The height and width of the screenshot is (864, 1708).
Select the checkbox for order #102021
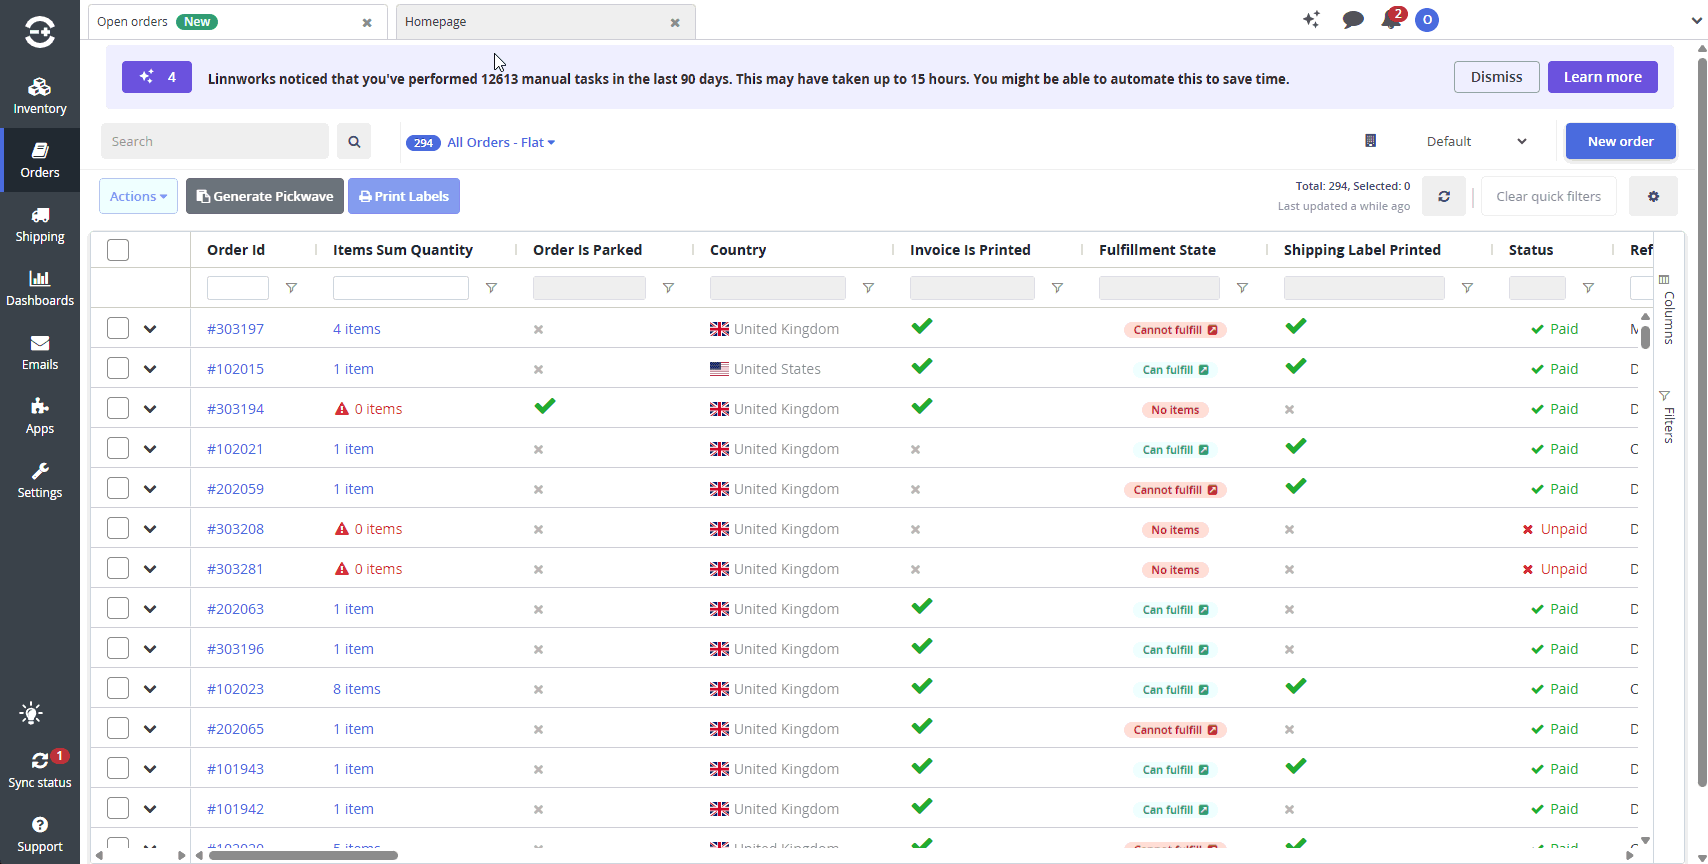(x=118, y=448)
